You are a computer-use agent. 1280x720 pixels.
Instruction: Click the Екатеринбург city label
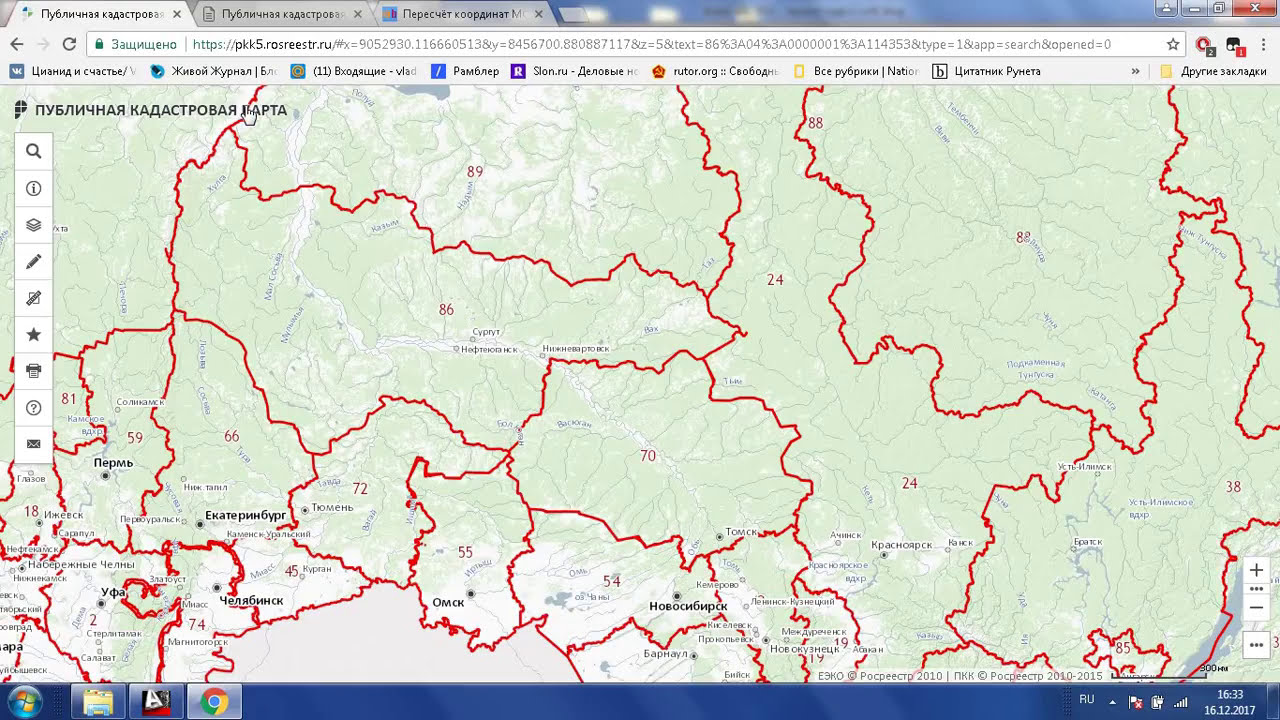point(245,516)
